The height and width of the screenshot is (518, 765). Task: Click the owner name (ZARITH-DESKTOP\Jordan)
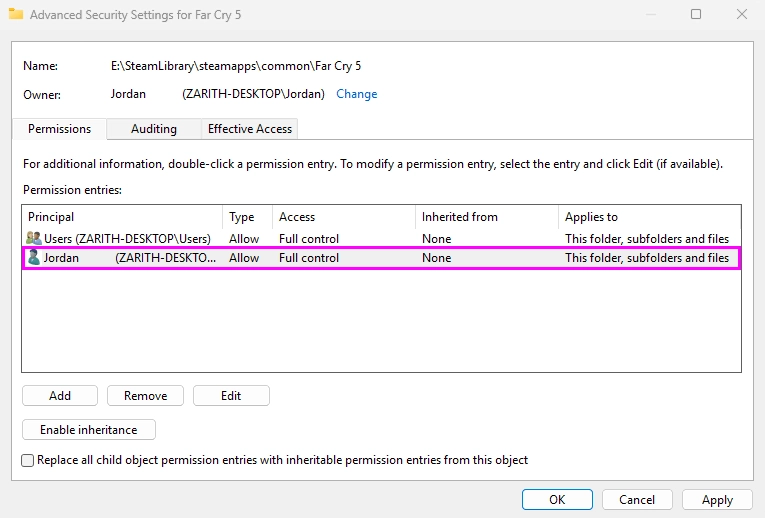(x=253, y=94)
